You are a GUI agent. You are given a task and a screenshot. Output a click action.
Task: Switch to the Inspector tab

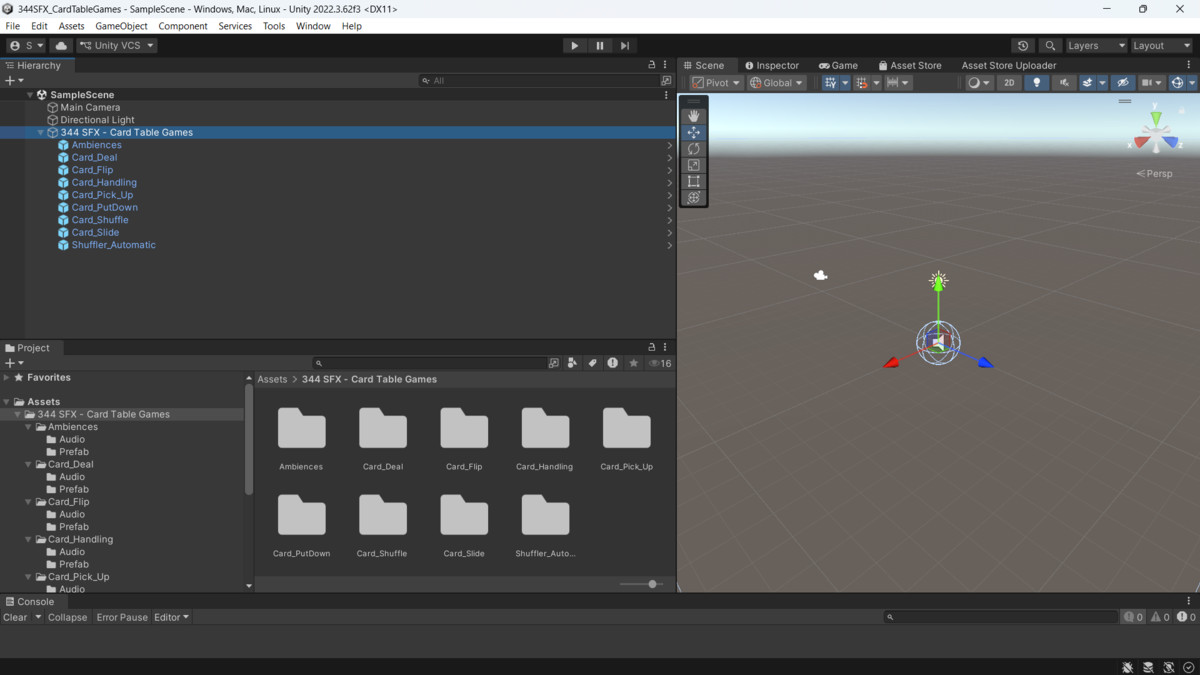[x=771, y=65]
